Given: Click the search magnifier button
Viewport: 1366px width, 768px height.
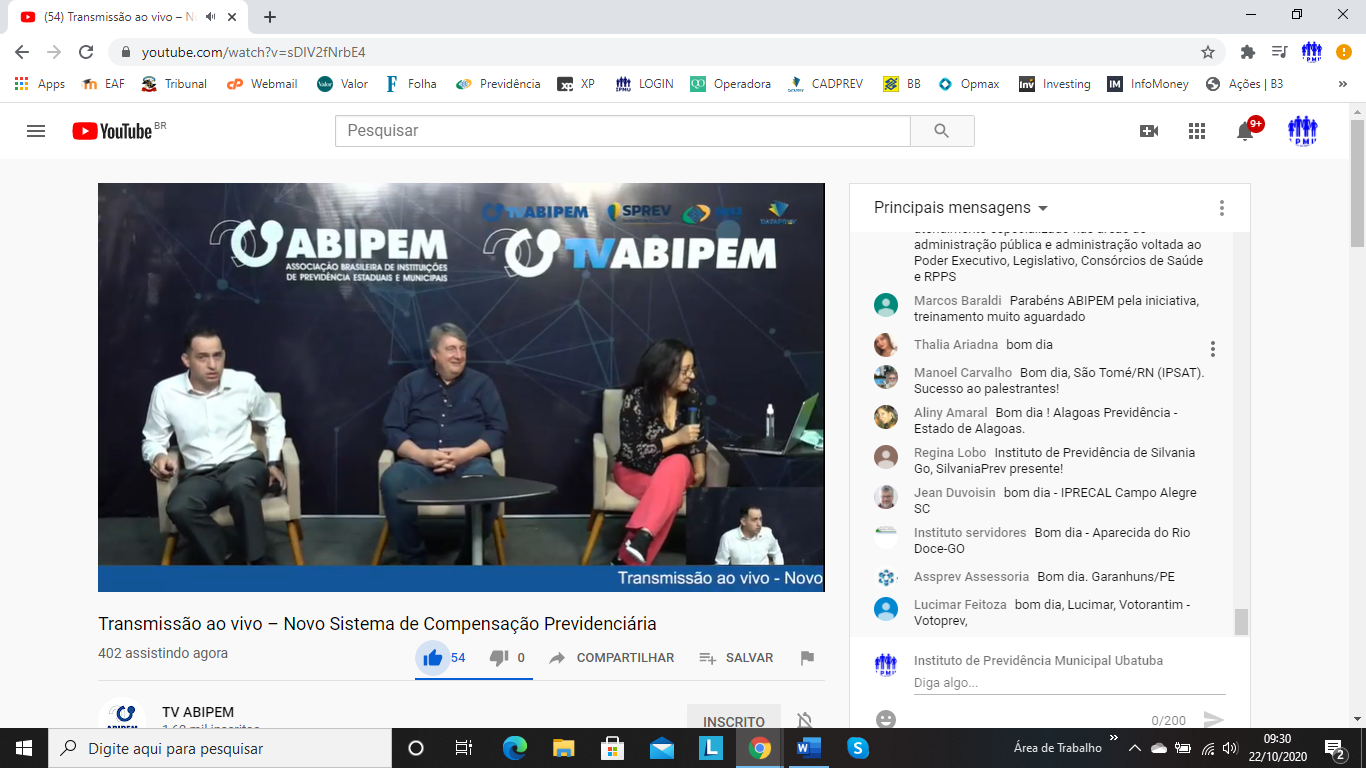Looking at the screenshot, I should 942,131.
